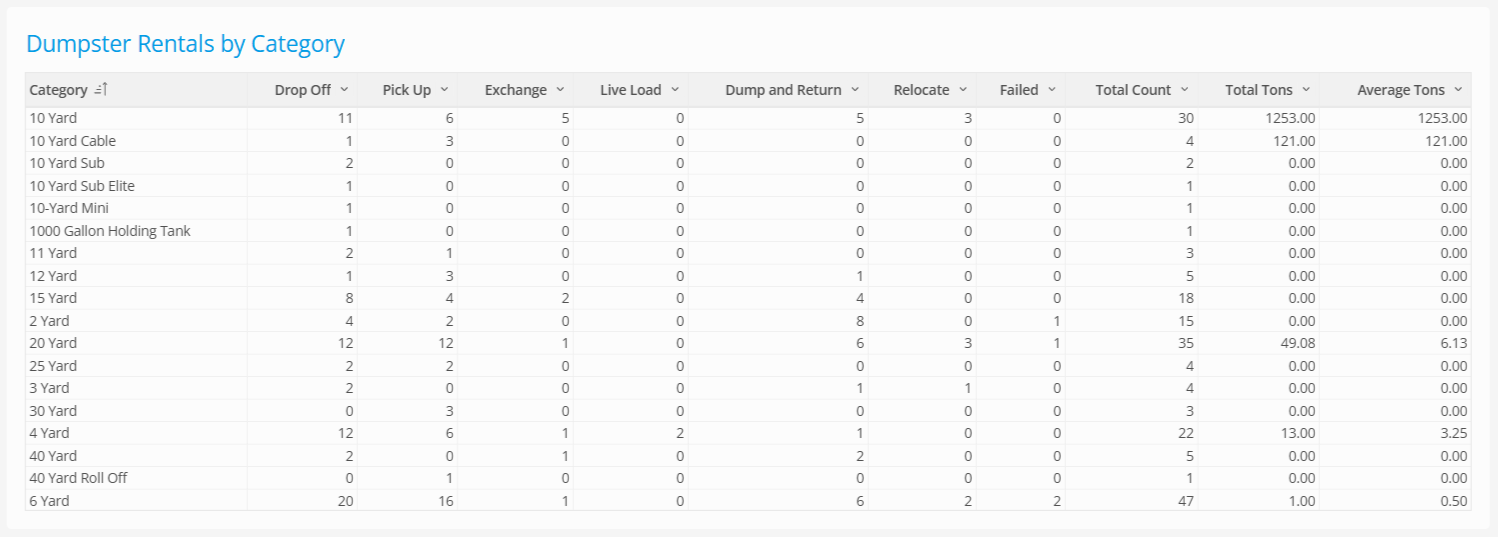Screen dimensions: 1498x537
Task: Select the 1000 Gallon Holding Tank row
Action: (748, 231)
